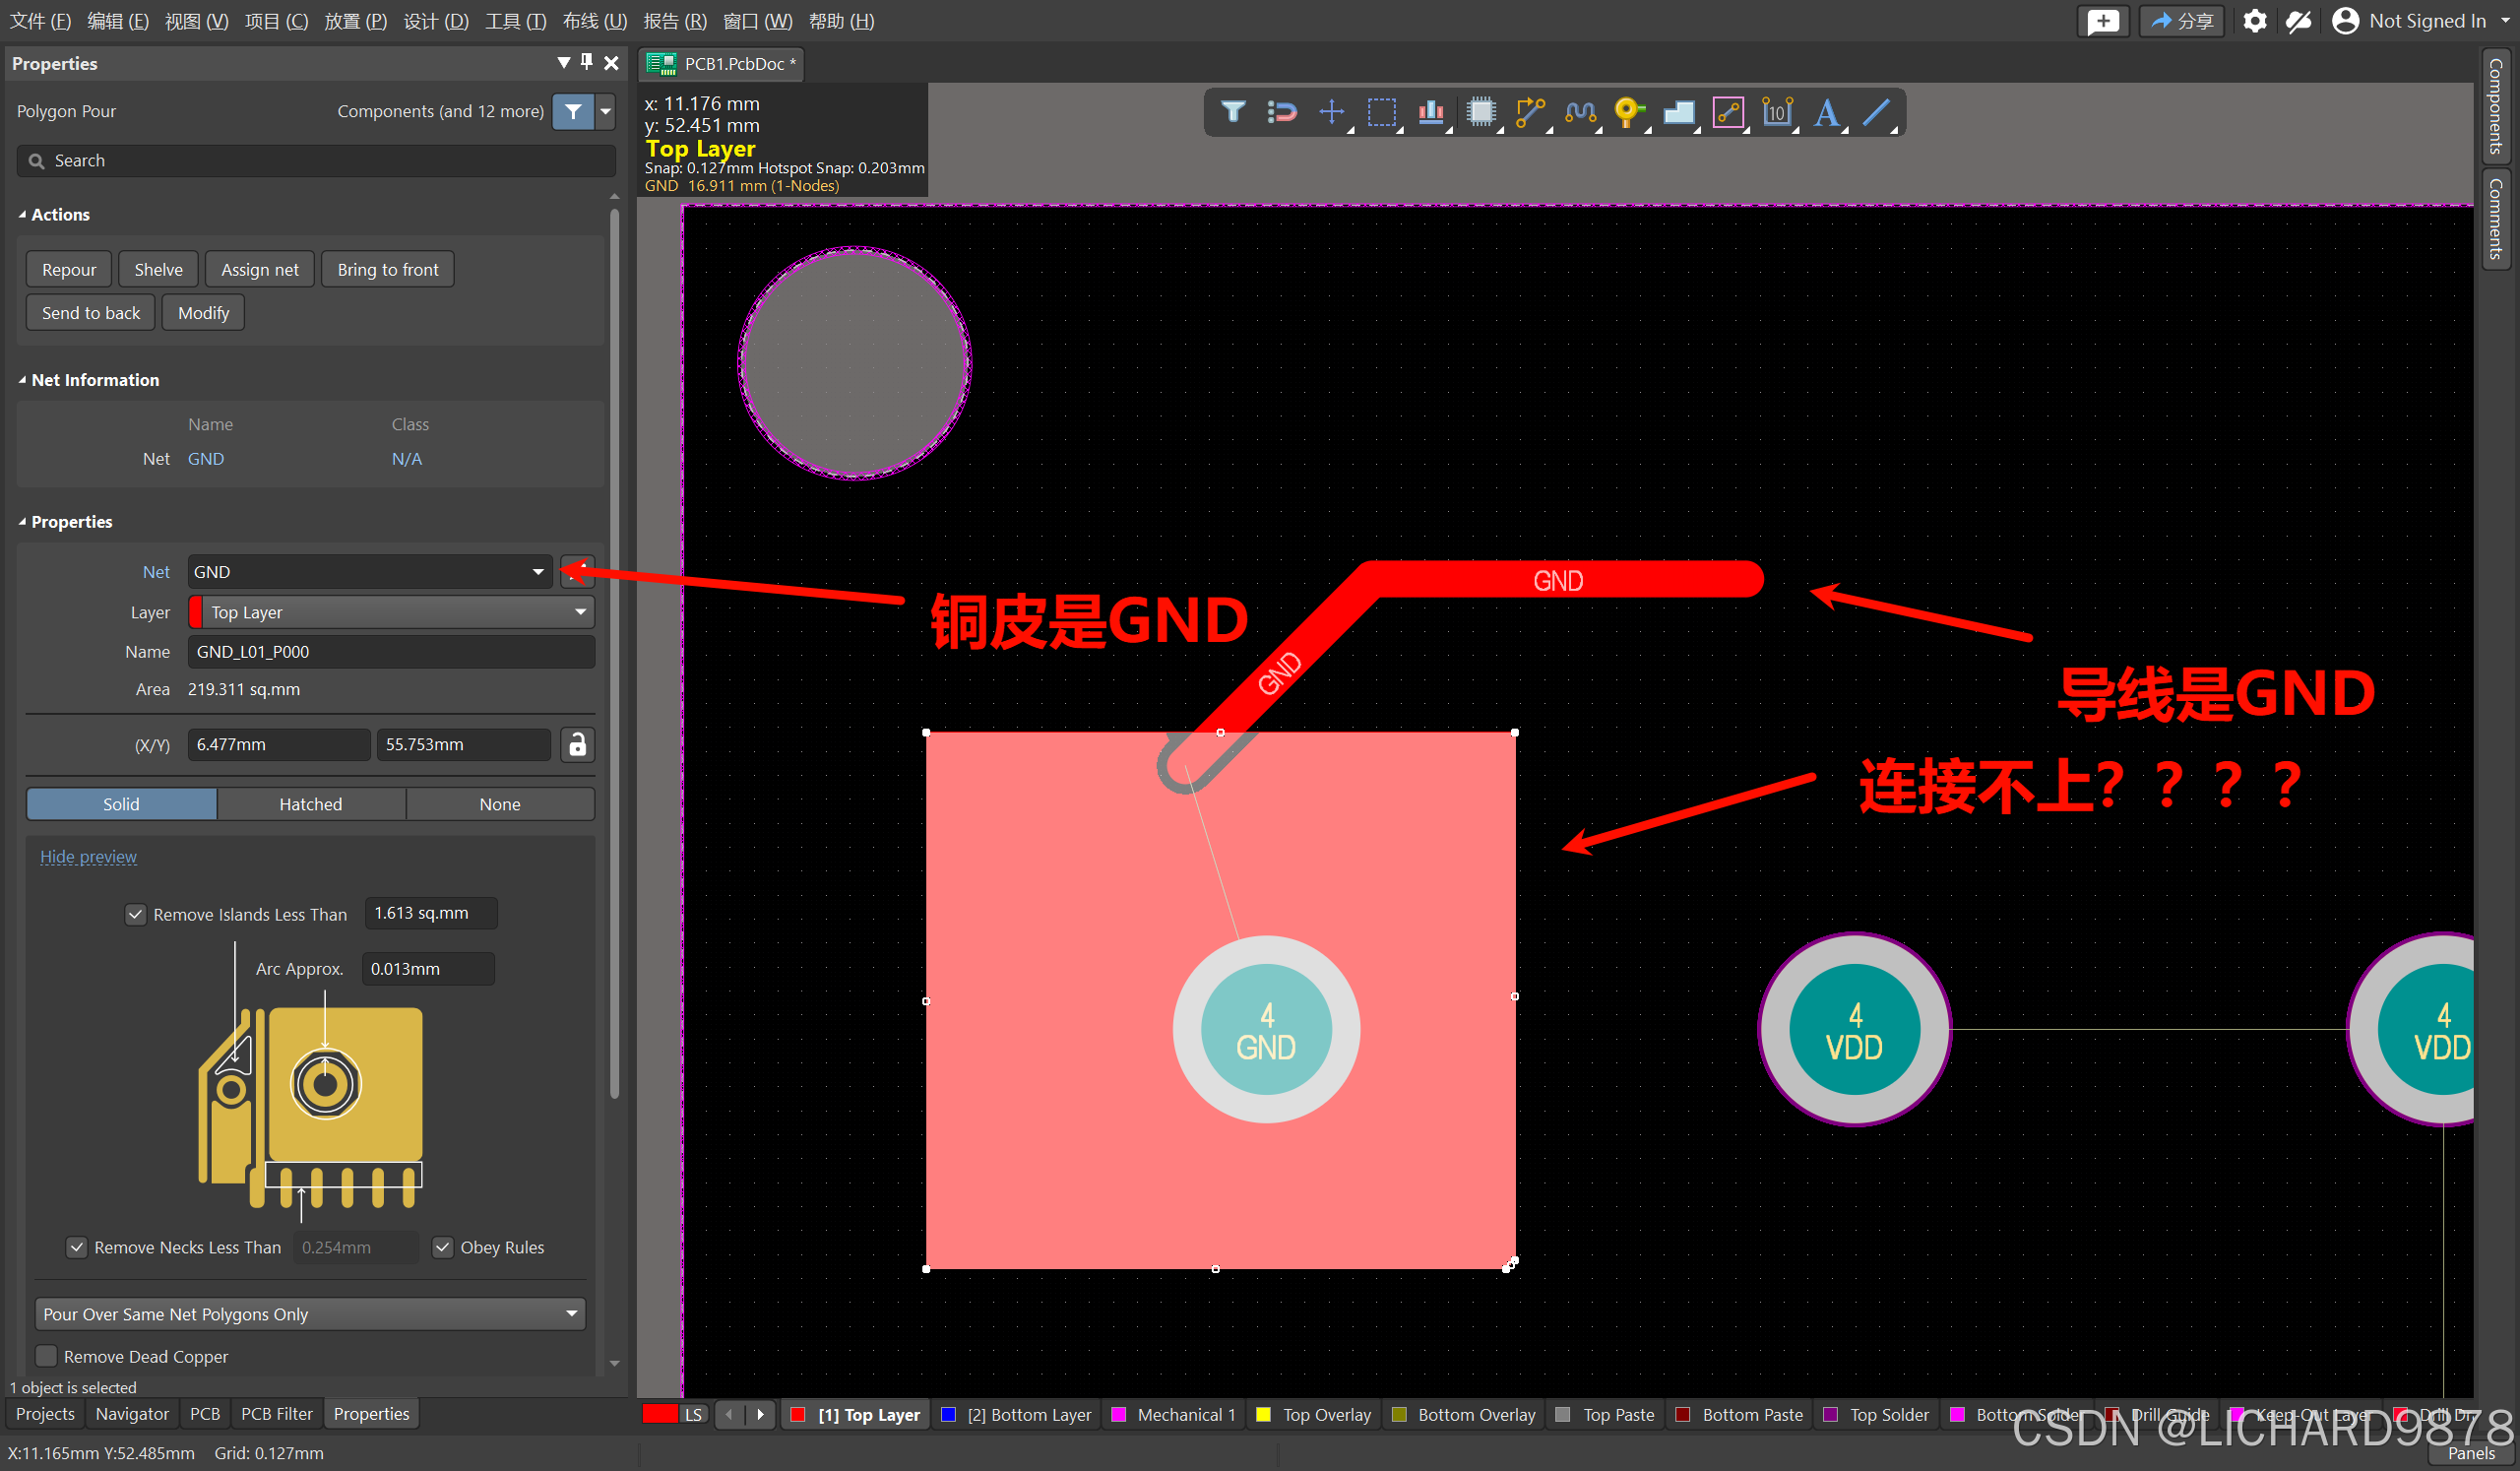2520x1471 pixels.
Task: Click the red Top Layer color swatch
Action: click(x=797, y=1415)
